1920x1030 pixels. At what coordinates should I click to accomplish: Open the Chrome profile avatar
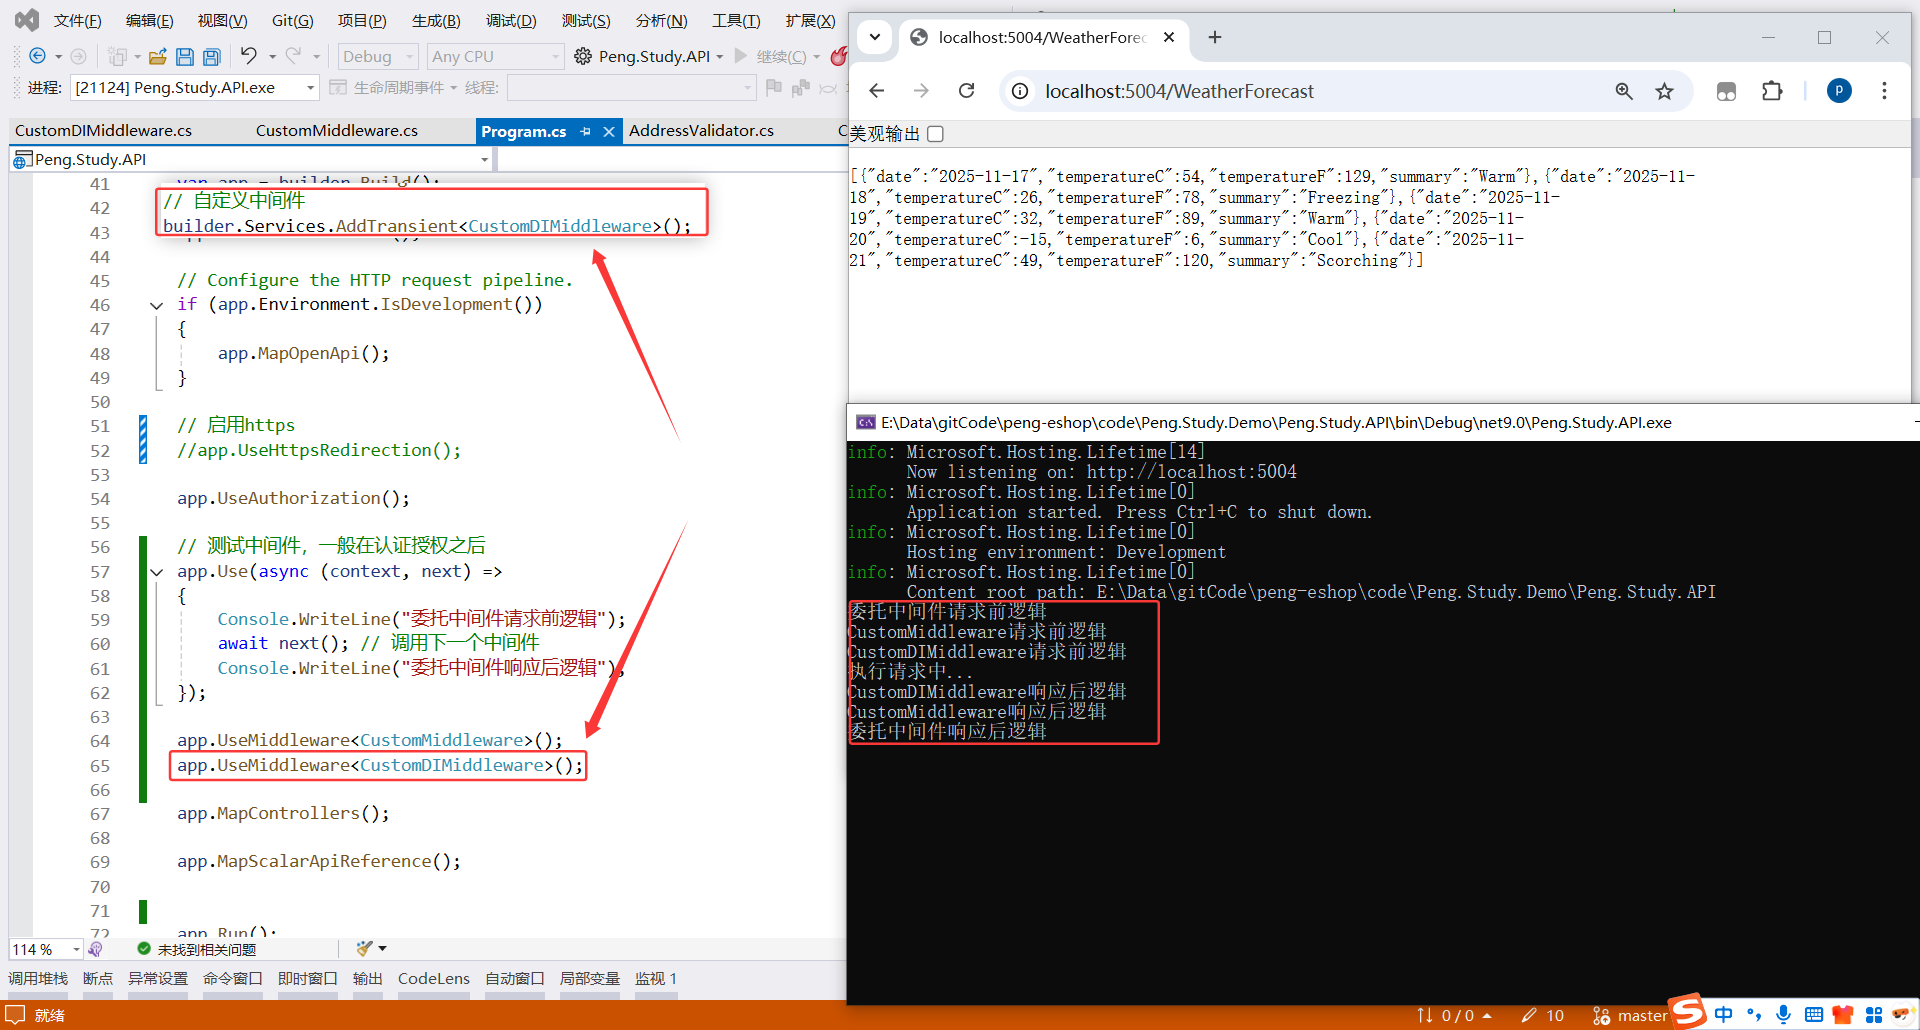(1839, 91)
